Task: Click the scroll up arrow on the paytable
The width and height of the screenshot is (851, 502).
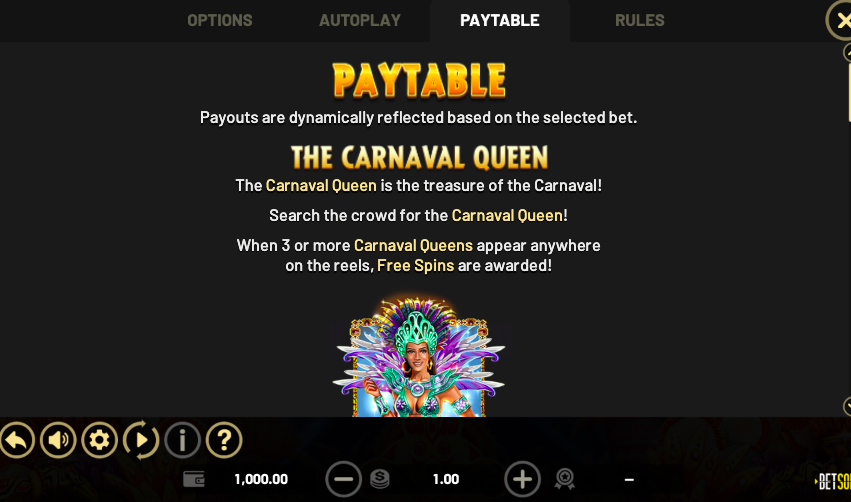Action: click(847, 53)
